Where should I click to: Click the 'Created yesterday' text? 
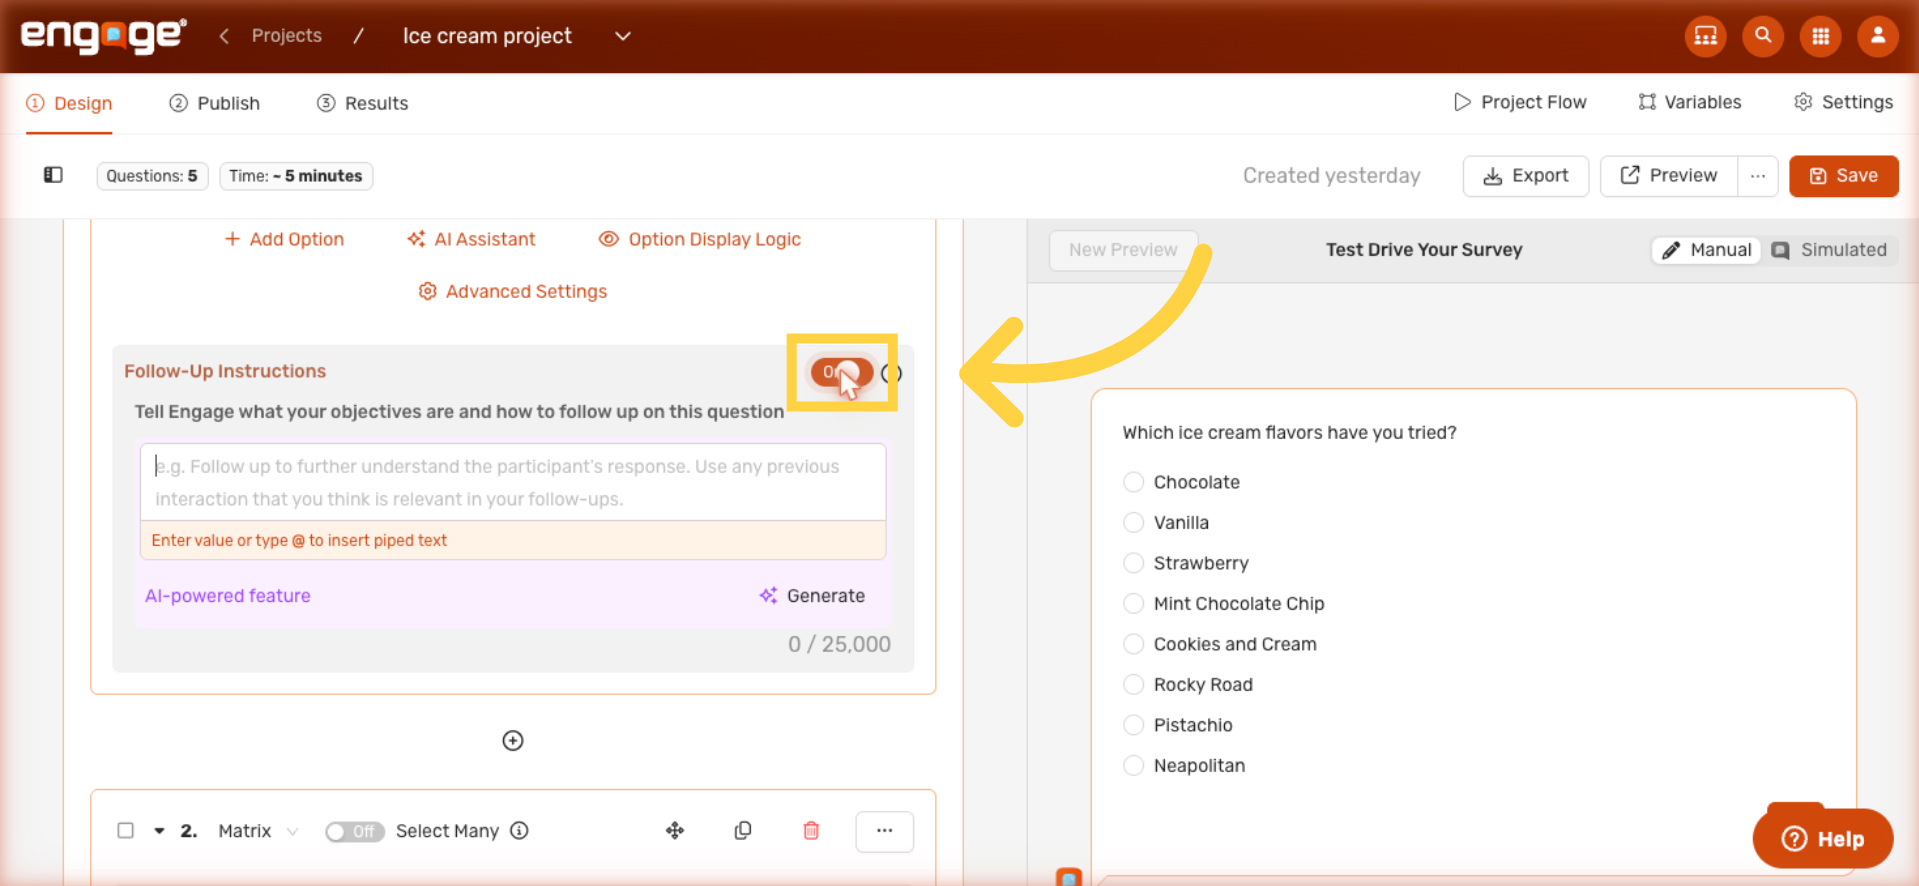[x=1331, y=176]
